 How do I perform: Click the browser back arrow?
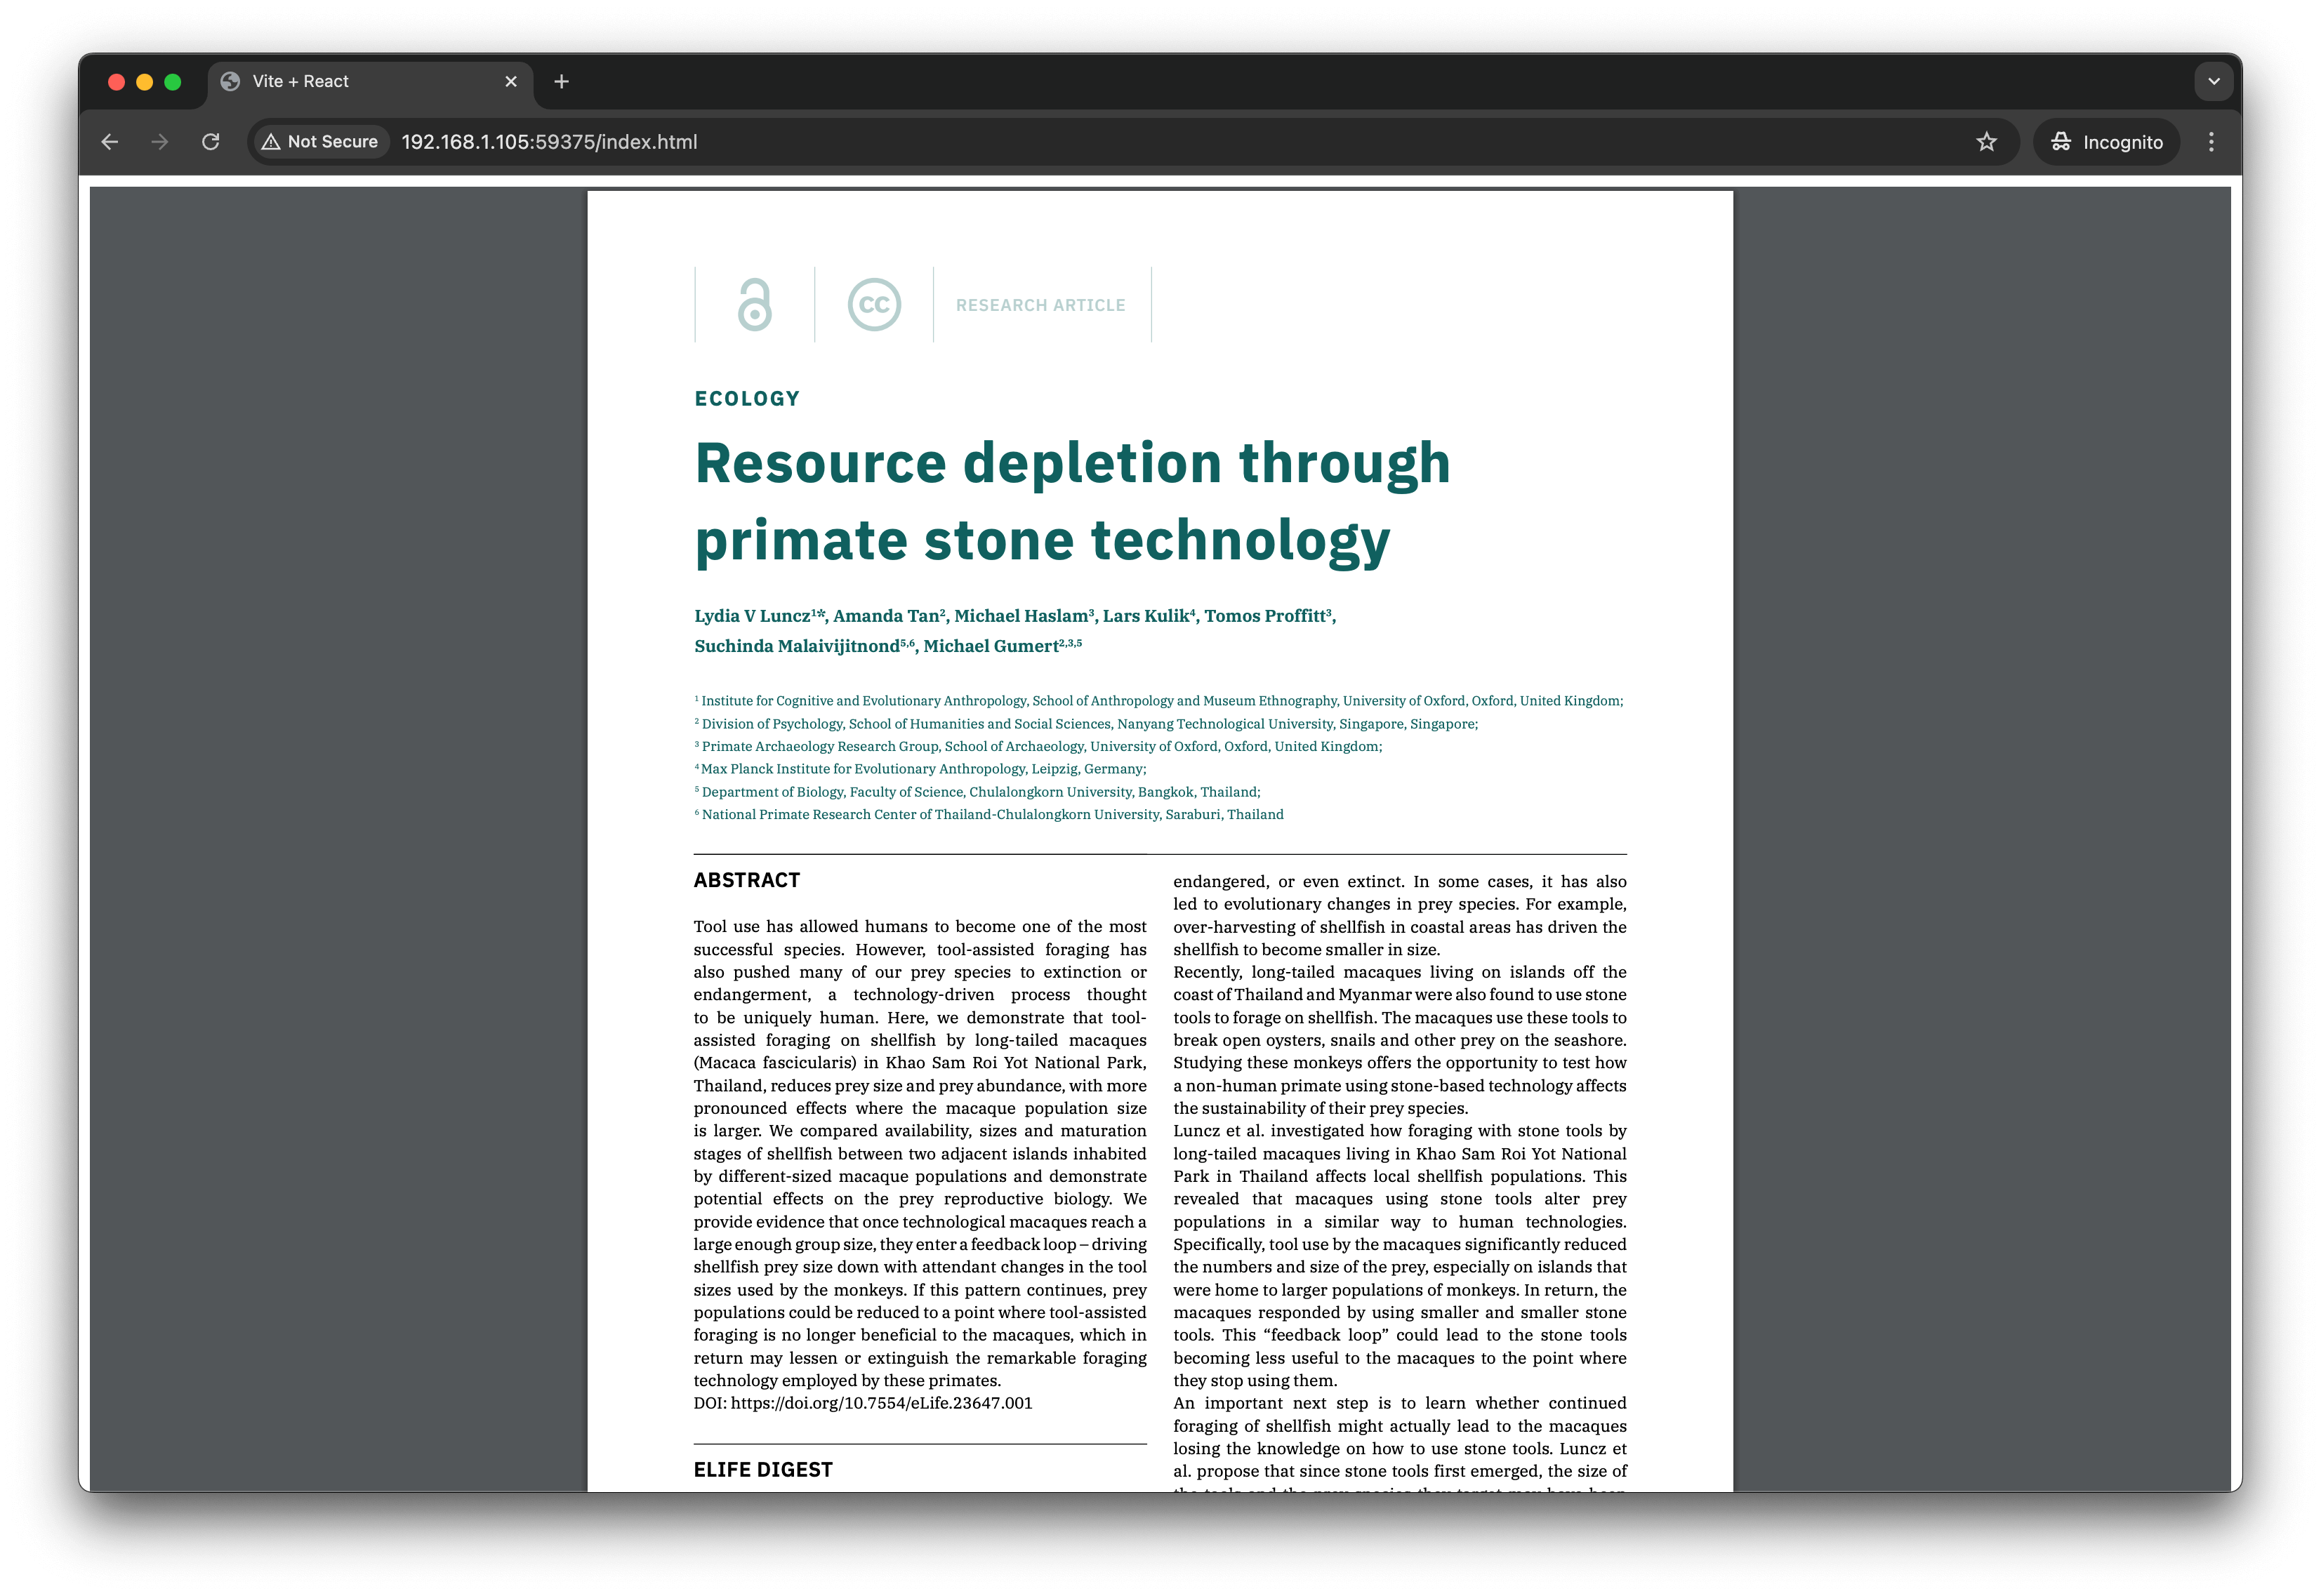pos(110,142)
